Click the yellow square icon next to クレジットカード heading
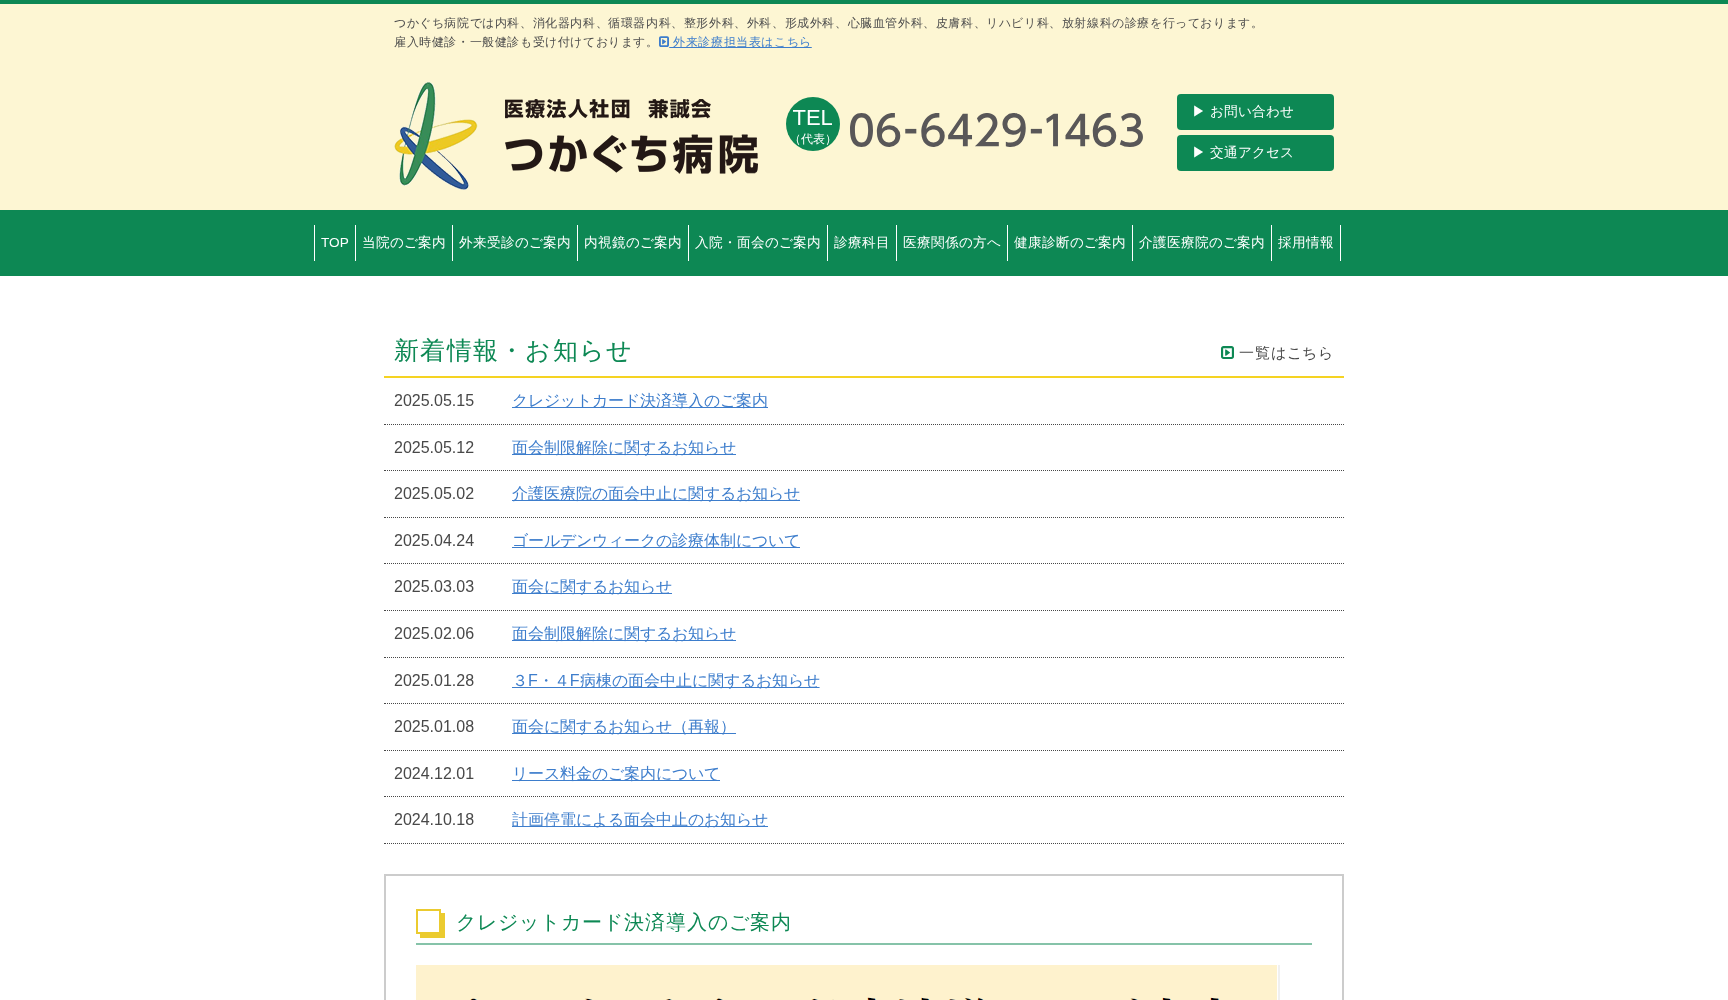The width and height of the screenshot is (1728, 1000). [x=430, y=923]
